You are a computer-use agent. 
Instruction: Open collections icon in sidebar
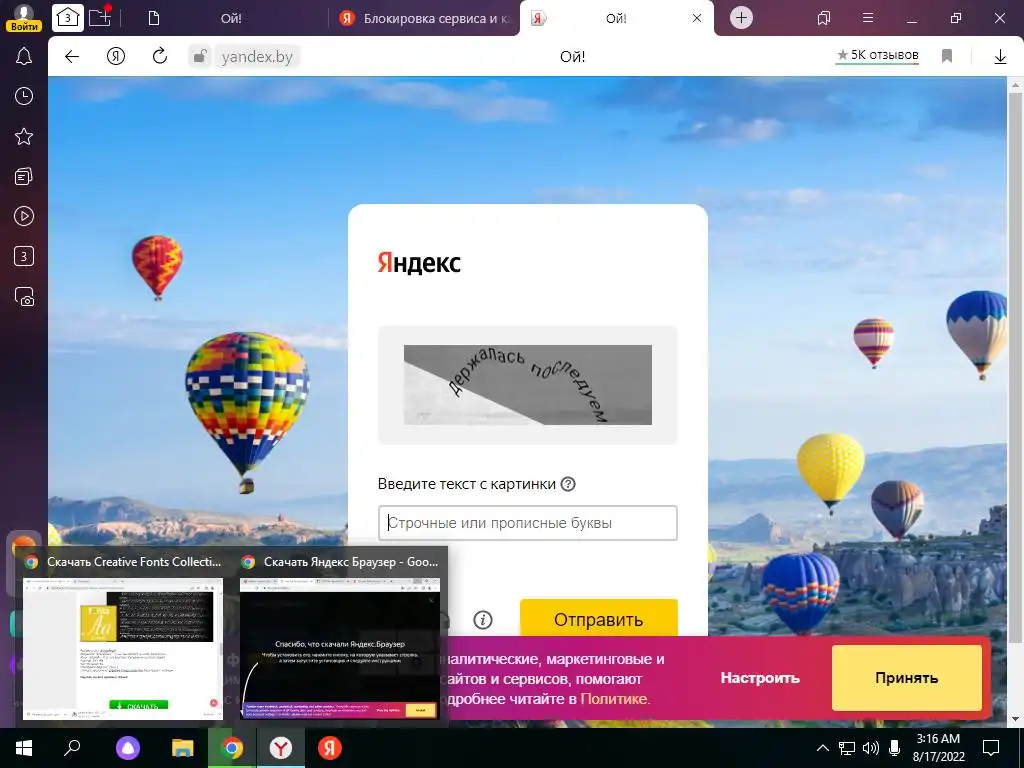(24, 176)
